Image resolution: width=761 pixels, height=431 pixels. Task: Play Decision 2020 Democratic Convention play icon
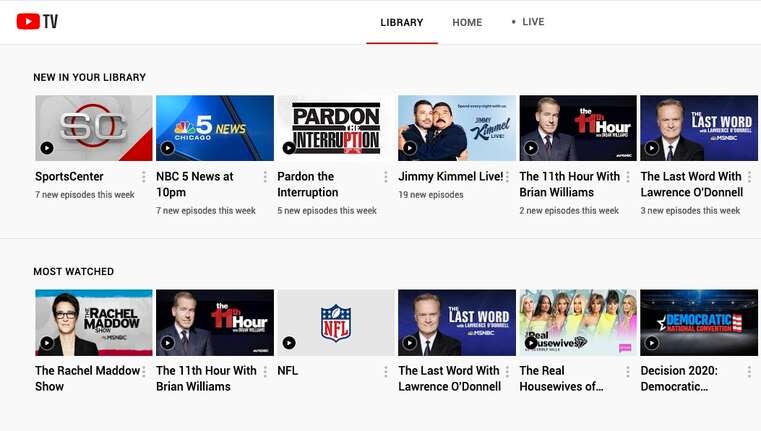652,343
